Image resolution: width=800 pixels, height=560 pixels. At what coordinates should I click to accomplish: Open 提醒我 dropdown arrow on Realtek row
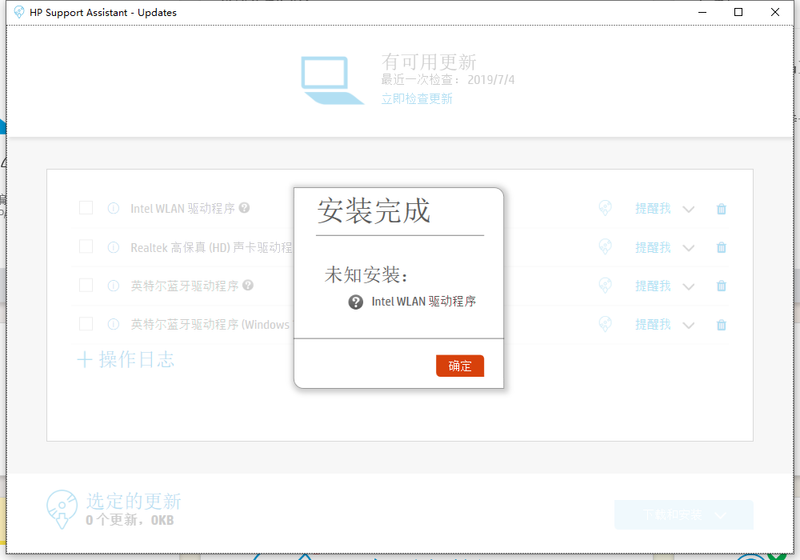pos(688,248)
